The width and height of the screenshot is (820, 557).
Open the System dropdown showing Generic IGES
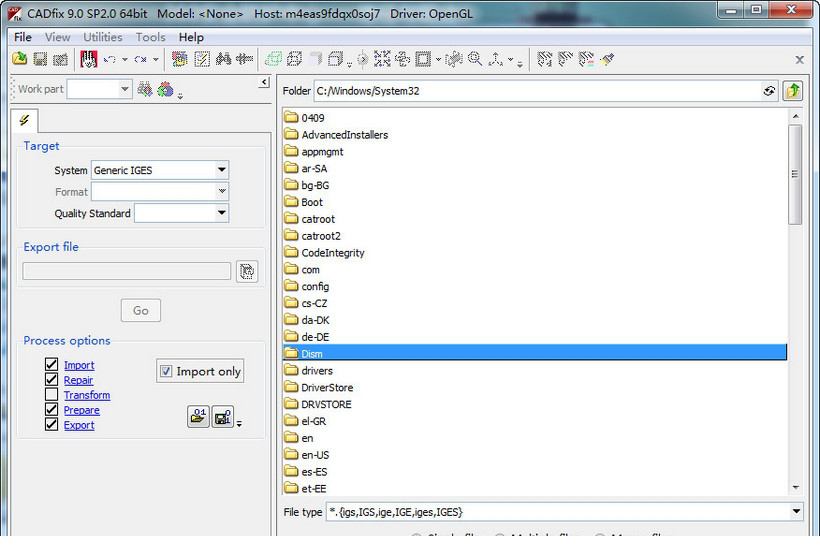[x=222, y=170]
